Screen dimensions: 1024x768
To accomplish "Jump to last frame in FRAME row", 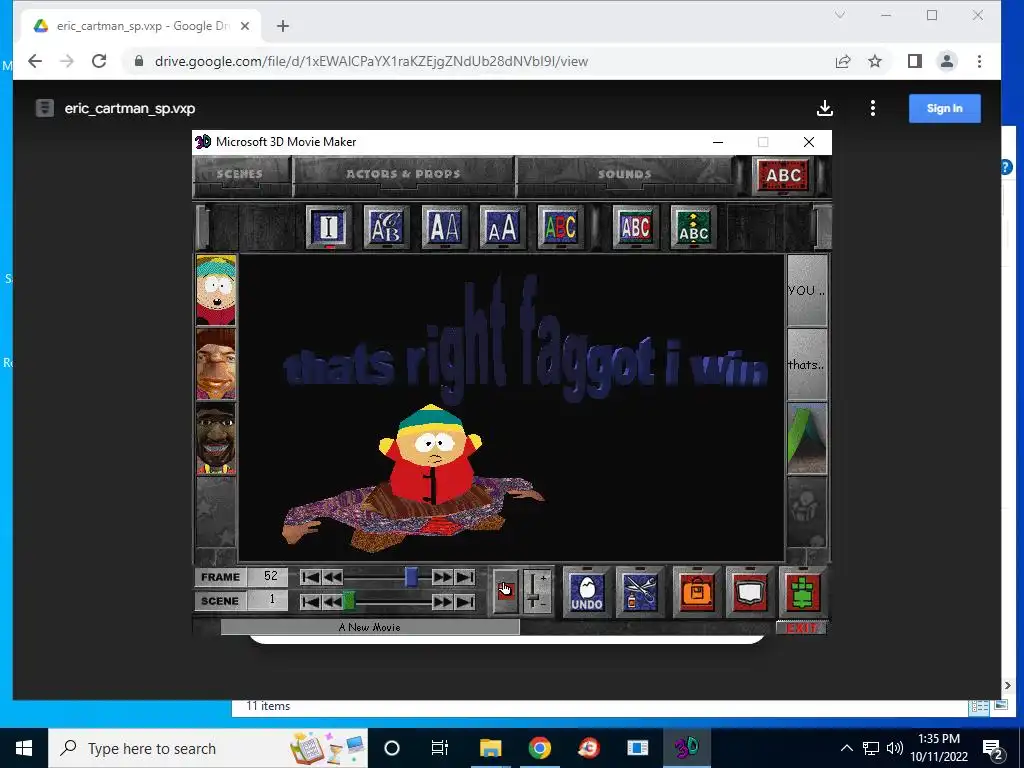I will click(x=465, y=577).
